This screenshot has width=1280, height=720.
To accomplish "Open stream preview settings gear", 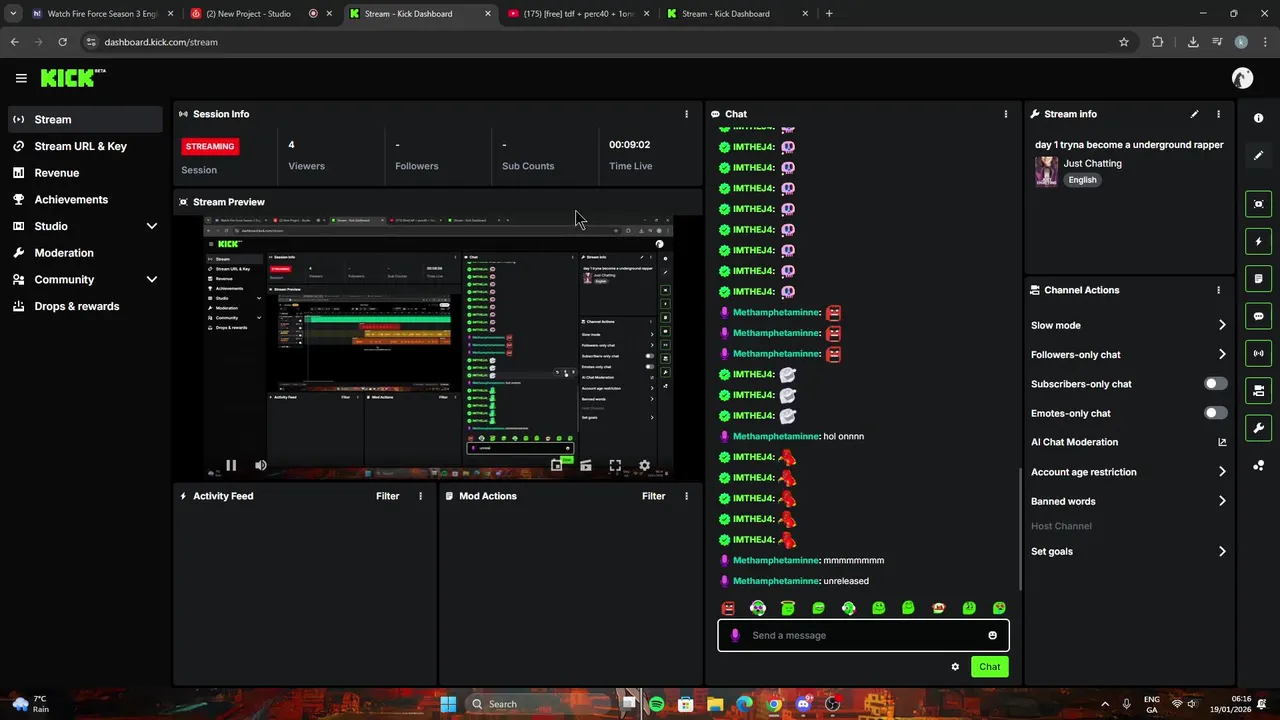I will (644, 465).
